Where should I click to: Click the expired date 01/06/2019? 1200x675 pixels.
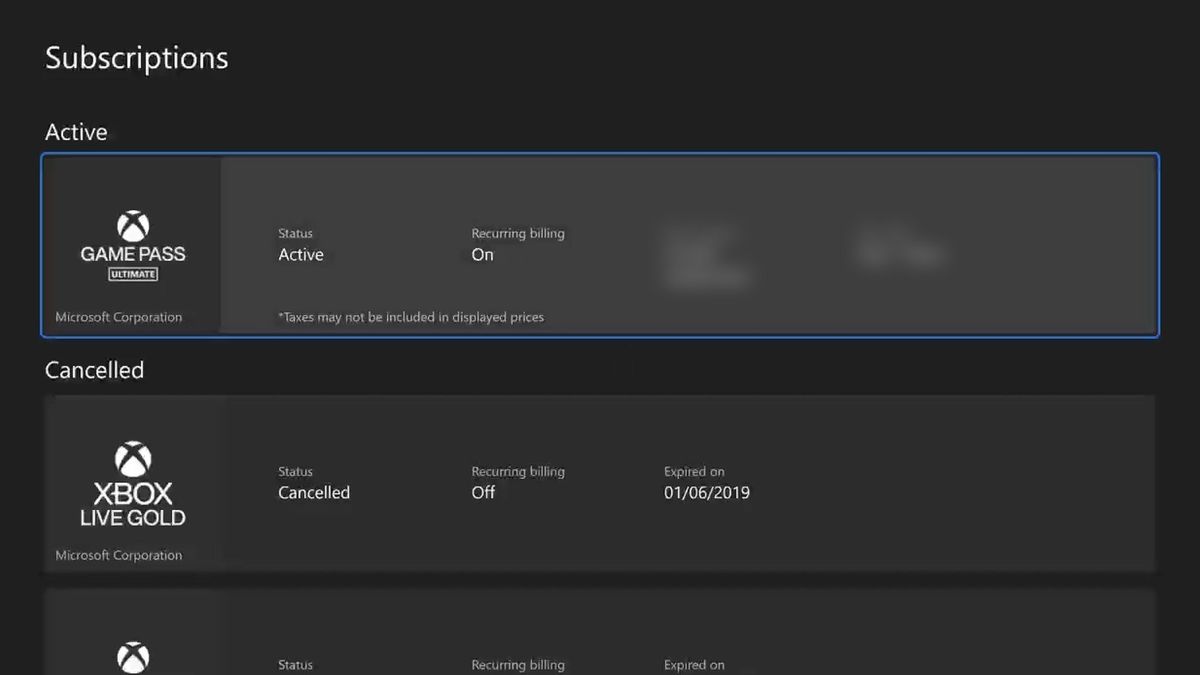pos(707,492)
